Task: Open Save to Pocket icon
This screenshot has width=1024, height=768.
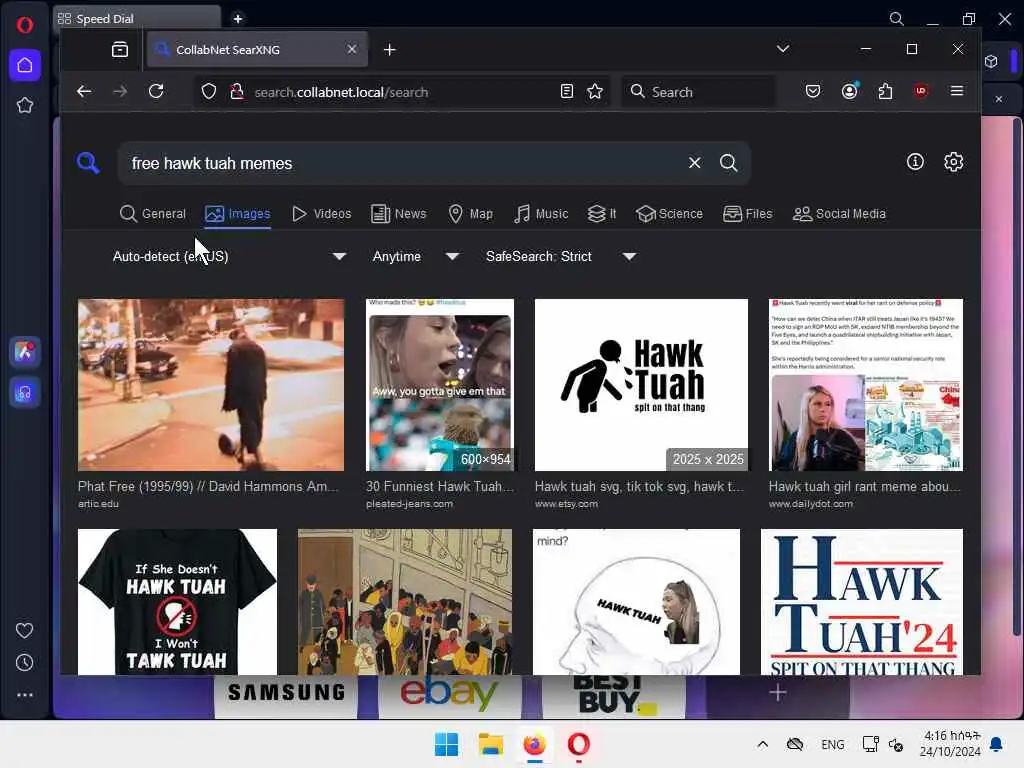Action: 813,91
